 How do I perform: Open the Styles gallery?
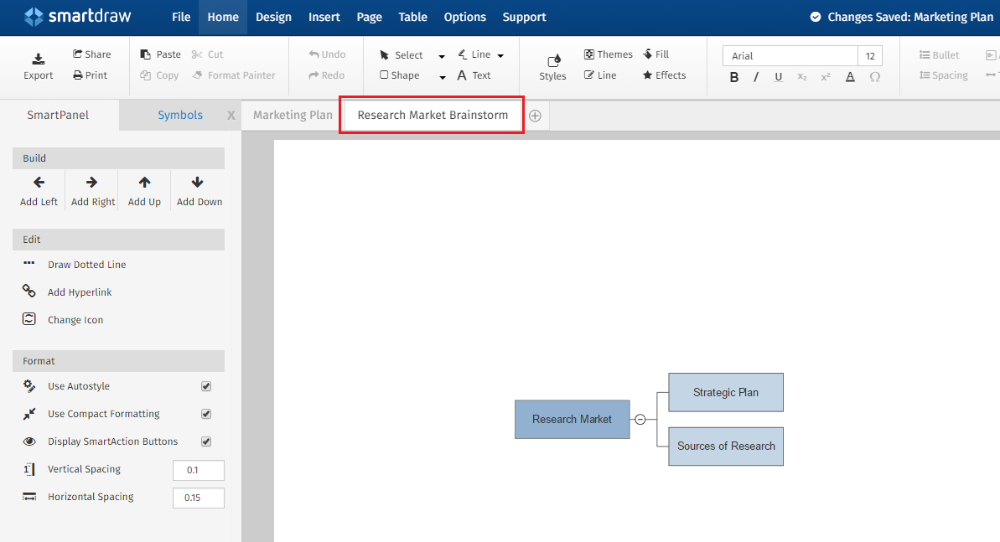[553, 68]
